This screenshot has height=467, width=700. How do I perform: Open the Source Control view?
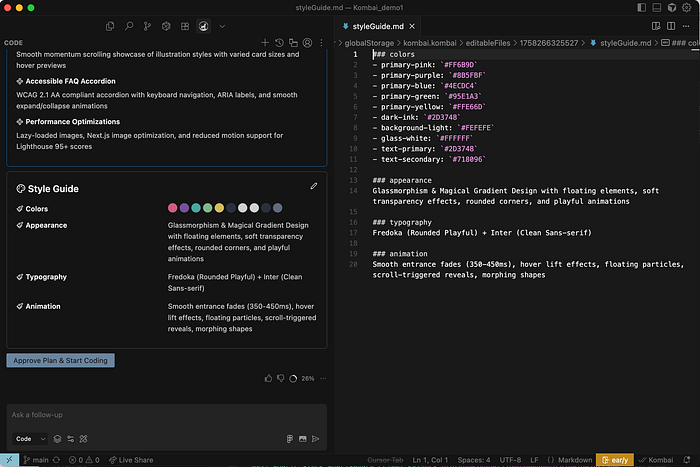147,25
